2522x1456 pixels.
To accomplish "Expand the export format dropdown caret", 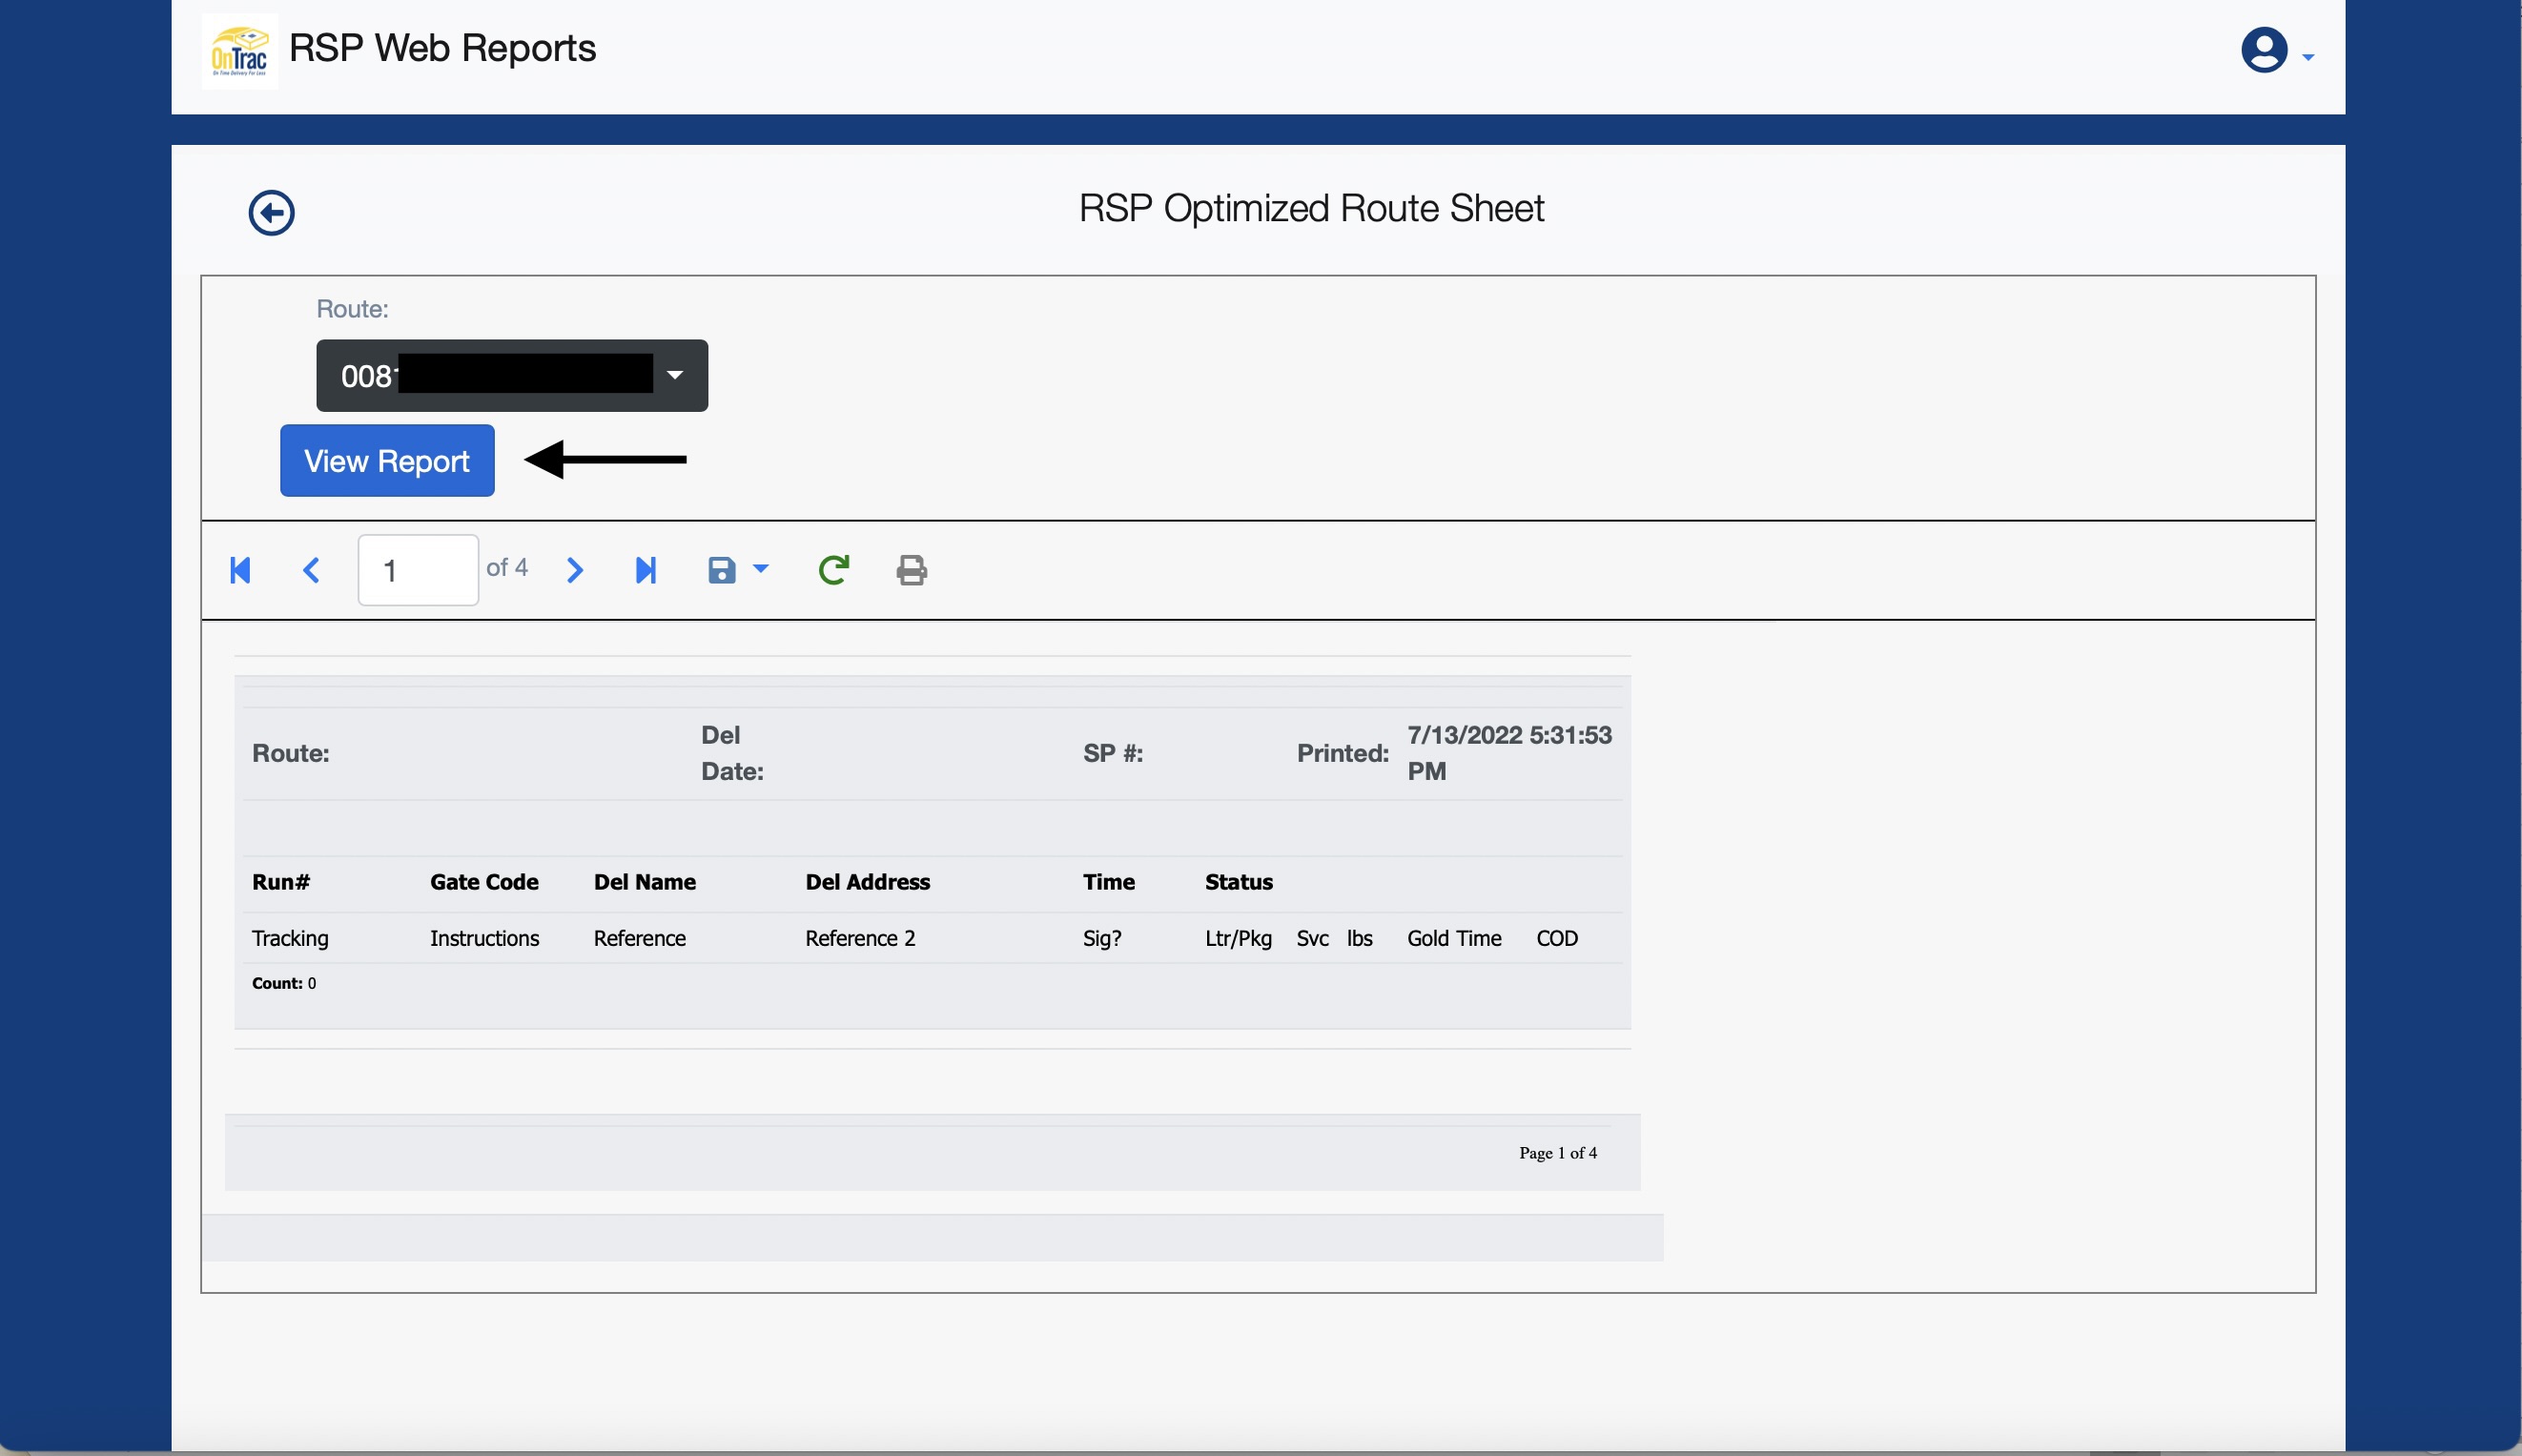I will (761, 569).
